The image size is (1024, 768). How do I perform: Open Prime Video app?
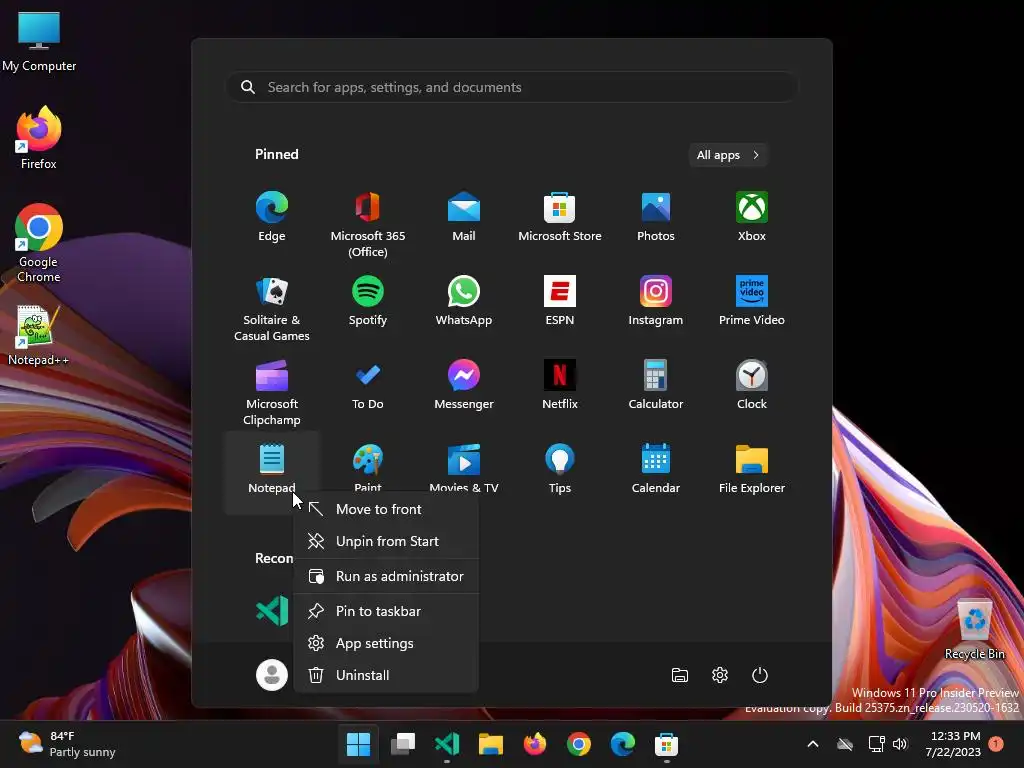pyautogui.click(x=752, y=302)
